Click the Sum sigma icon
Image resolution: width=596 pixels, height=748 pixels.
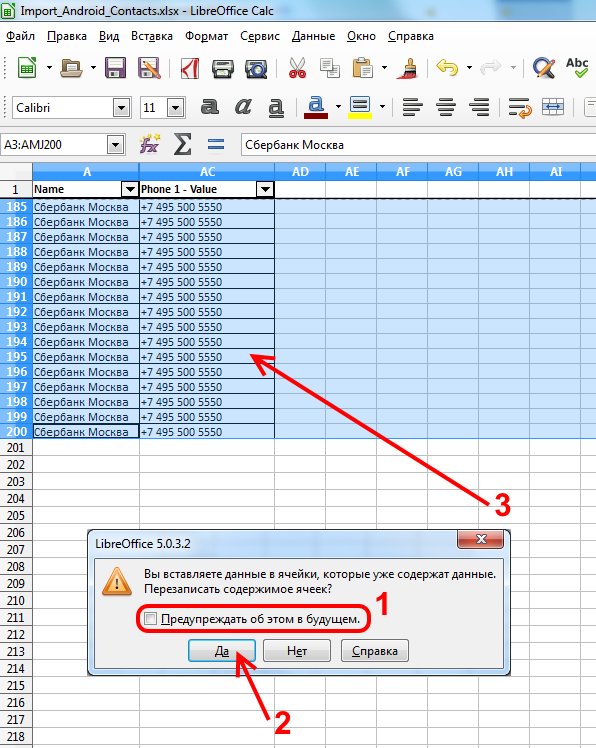pyautogui.click(x=182, y=144)
